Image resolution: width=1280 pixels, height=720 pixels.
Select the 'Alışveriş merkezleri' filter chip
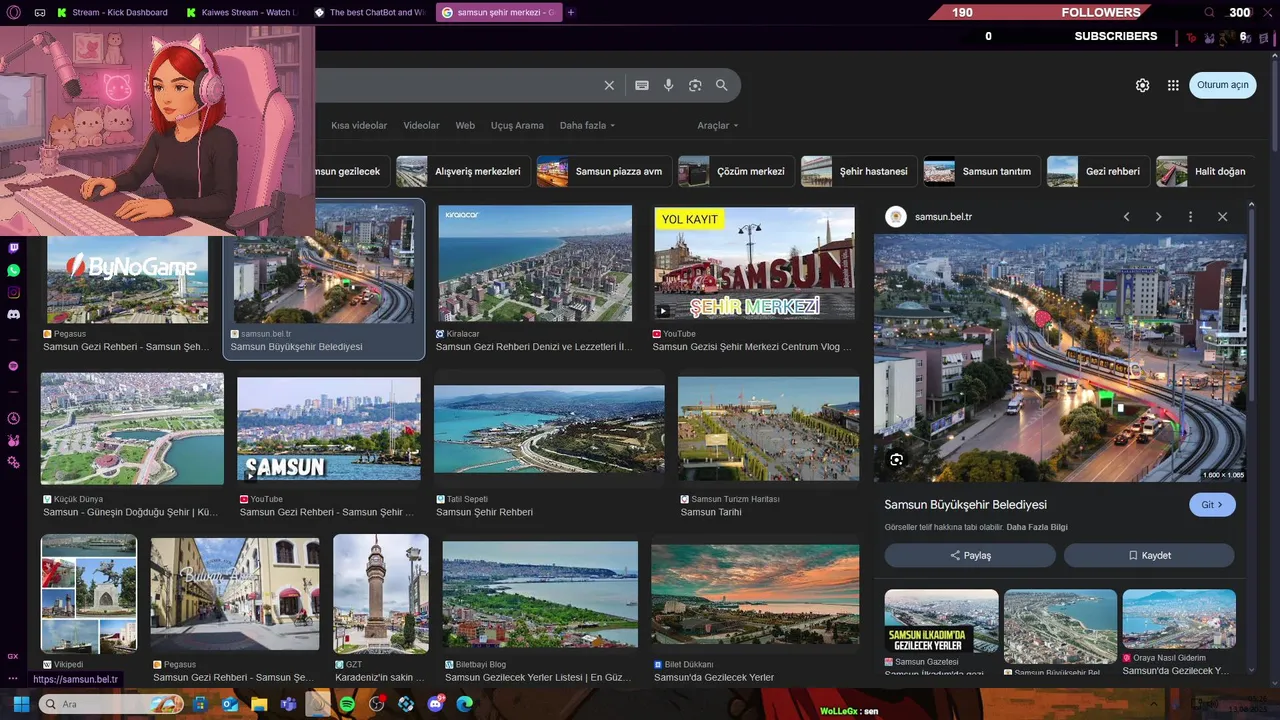[462, 171]
